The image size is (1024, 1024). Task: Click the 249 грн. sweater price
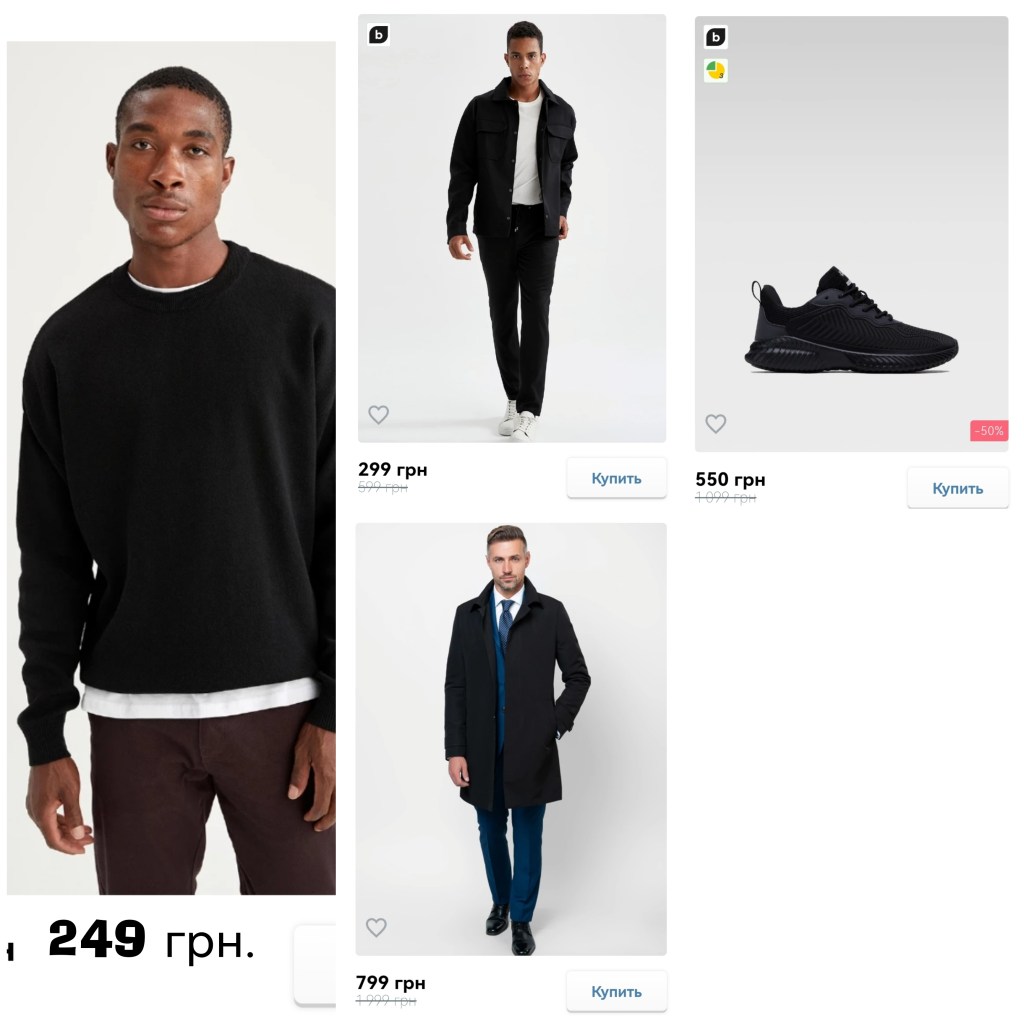(x=151, y=940)
